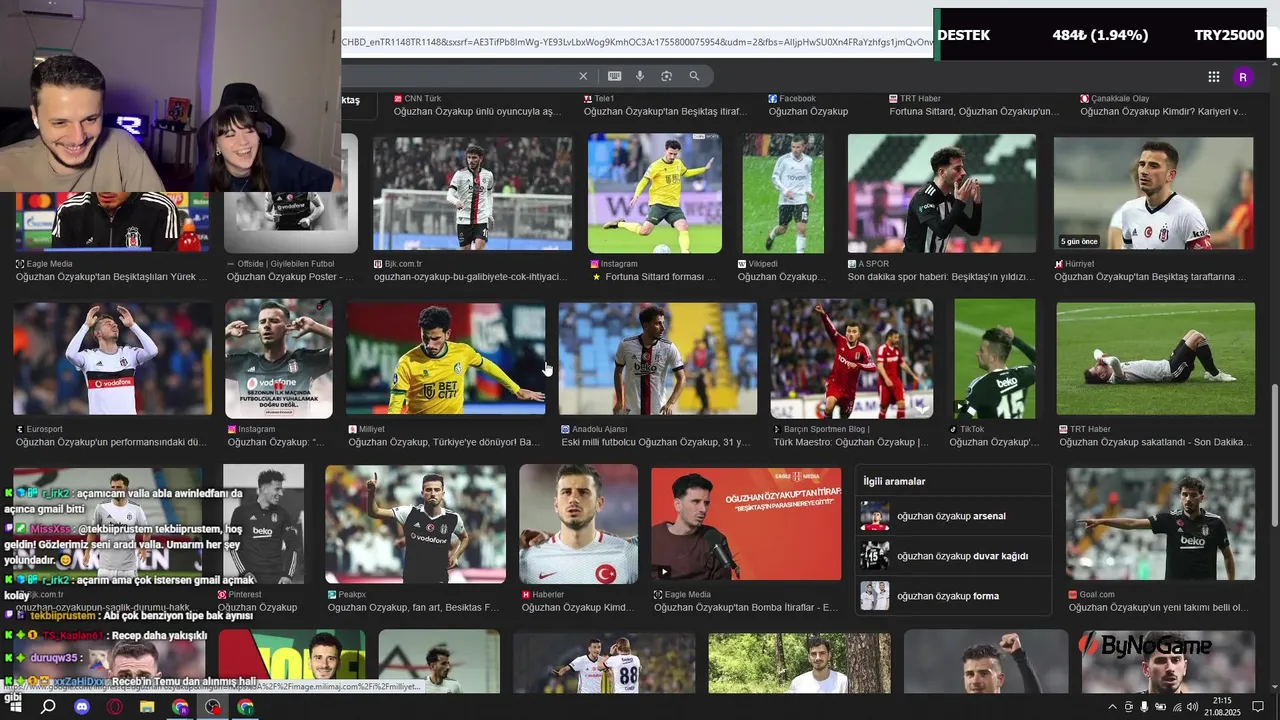The height and width of the screenshot is (720, 1280).
Task: Open the Hürriyet result tagged 5 gün önce
Action: pyautogui.click(x=1153, y=194)
